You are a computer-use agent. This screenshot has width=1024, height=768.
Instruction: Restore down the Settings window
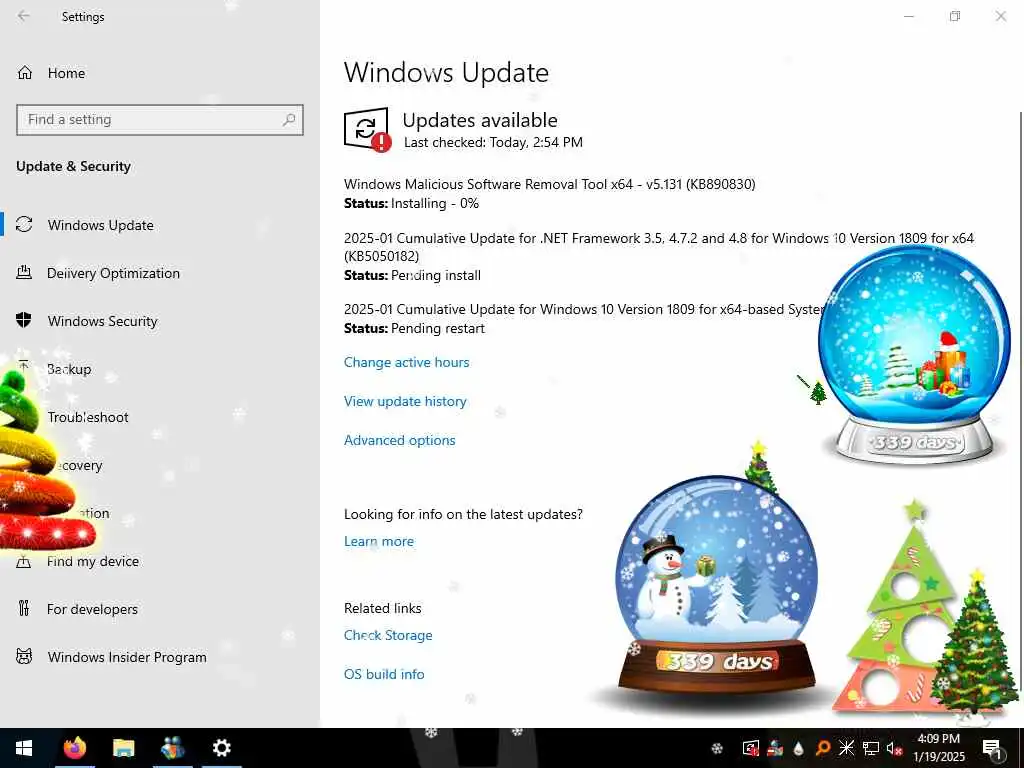[955, 16]
